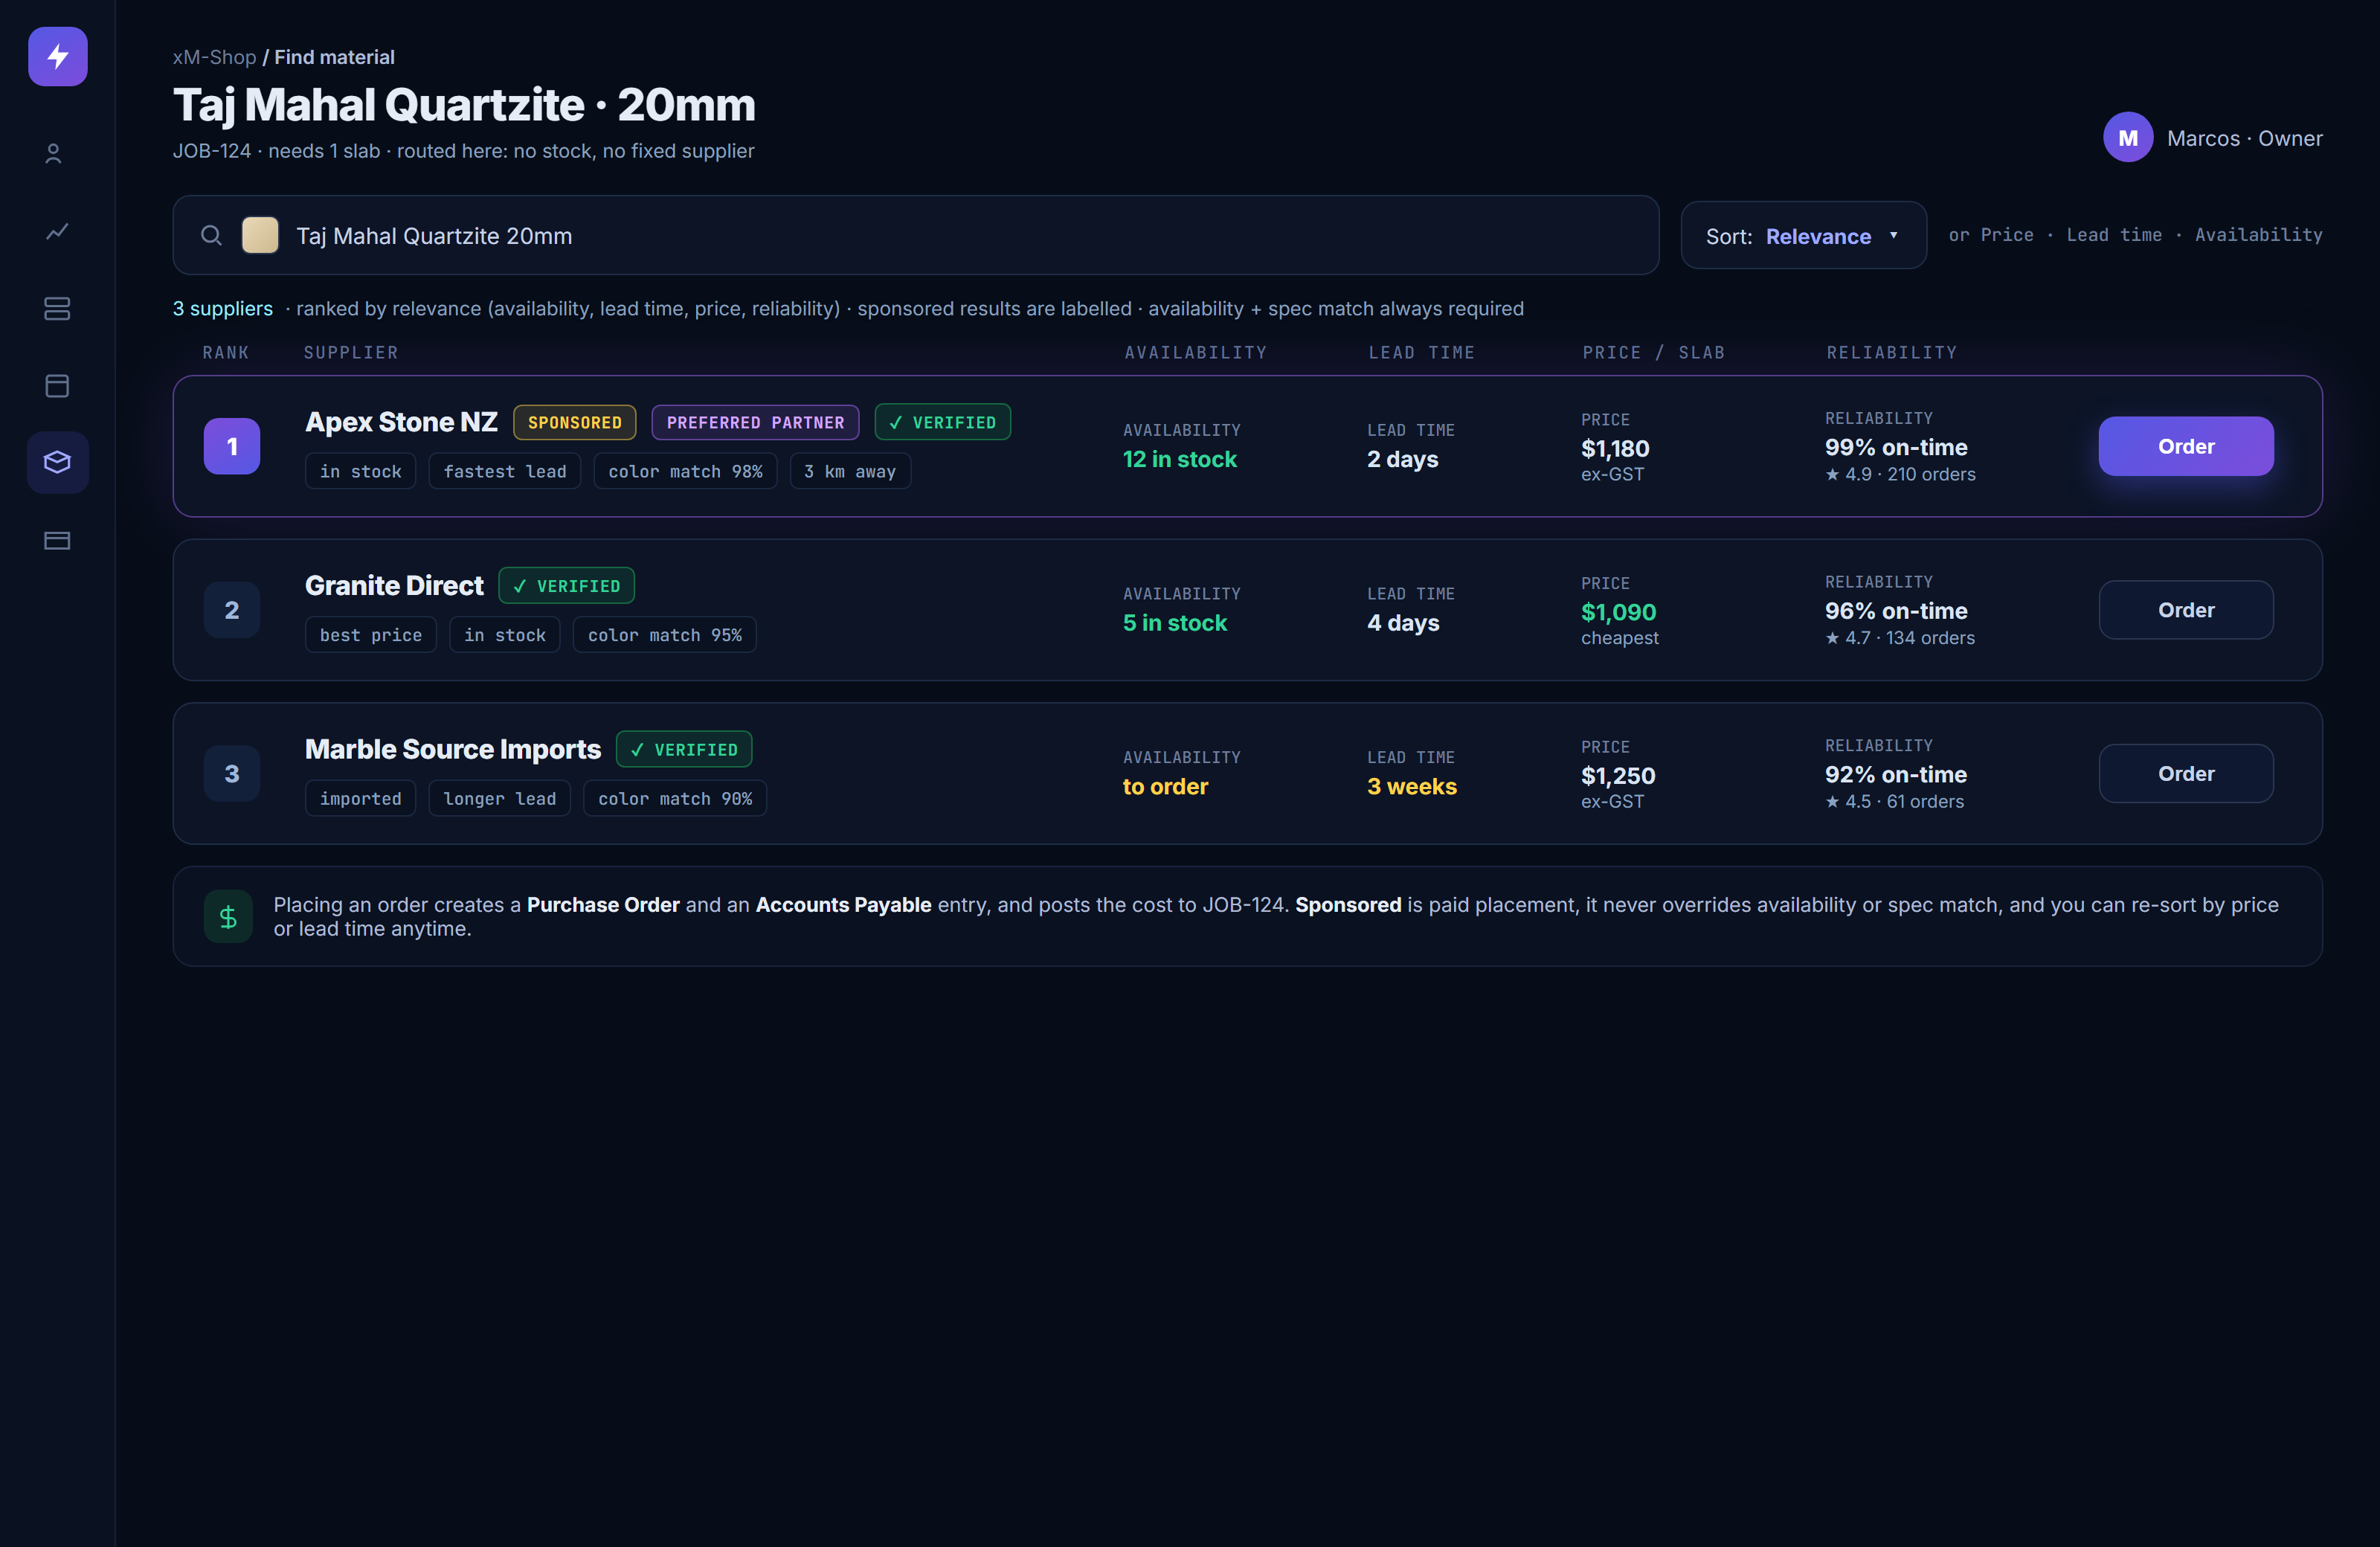Click the Sort dropdown arrow
Image resolution: width=2380 pixels, height=1547 pixels.
click(1893, 235)
